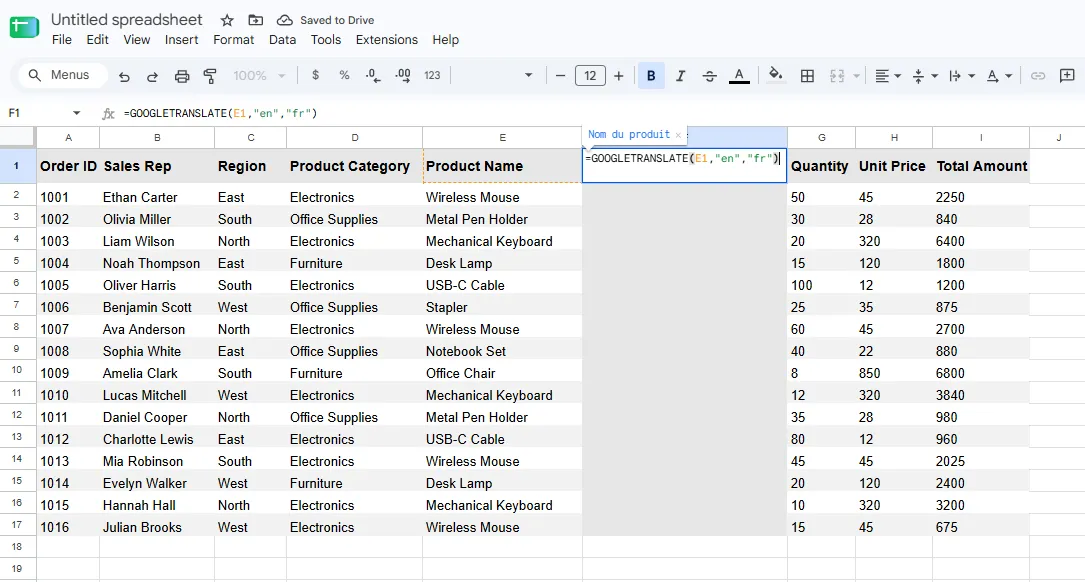This screenshot has width=1085, height=582.
Task: Open the Insert menu
Action: 181,40
